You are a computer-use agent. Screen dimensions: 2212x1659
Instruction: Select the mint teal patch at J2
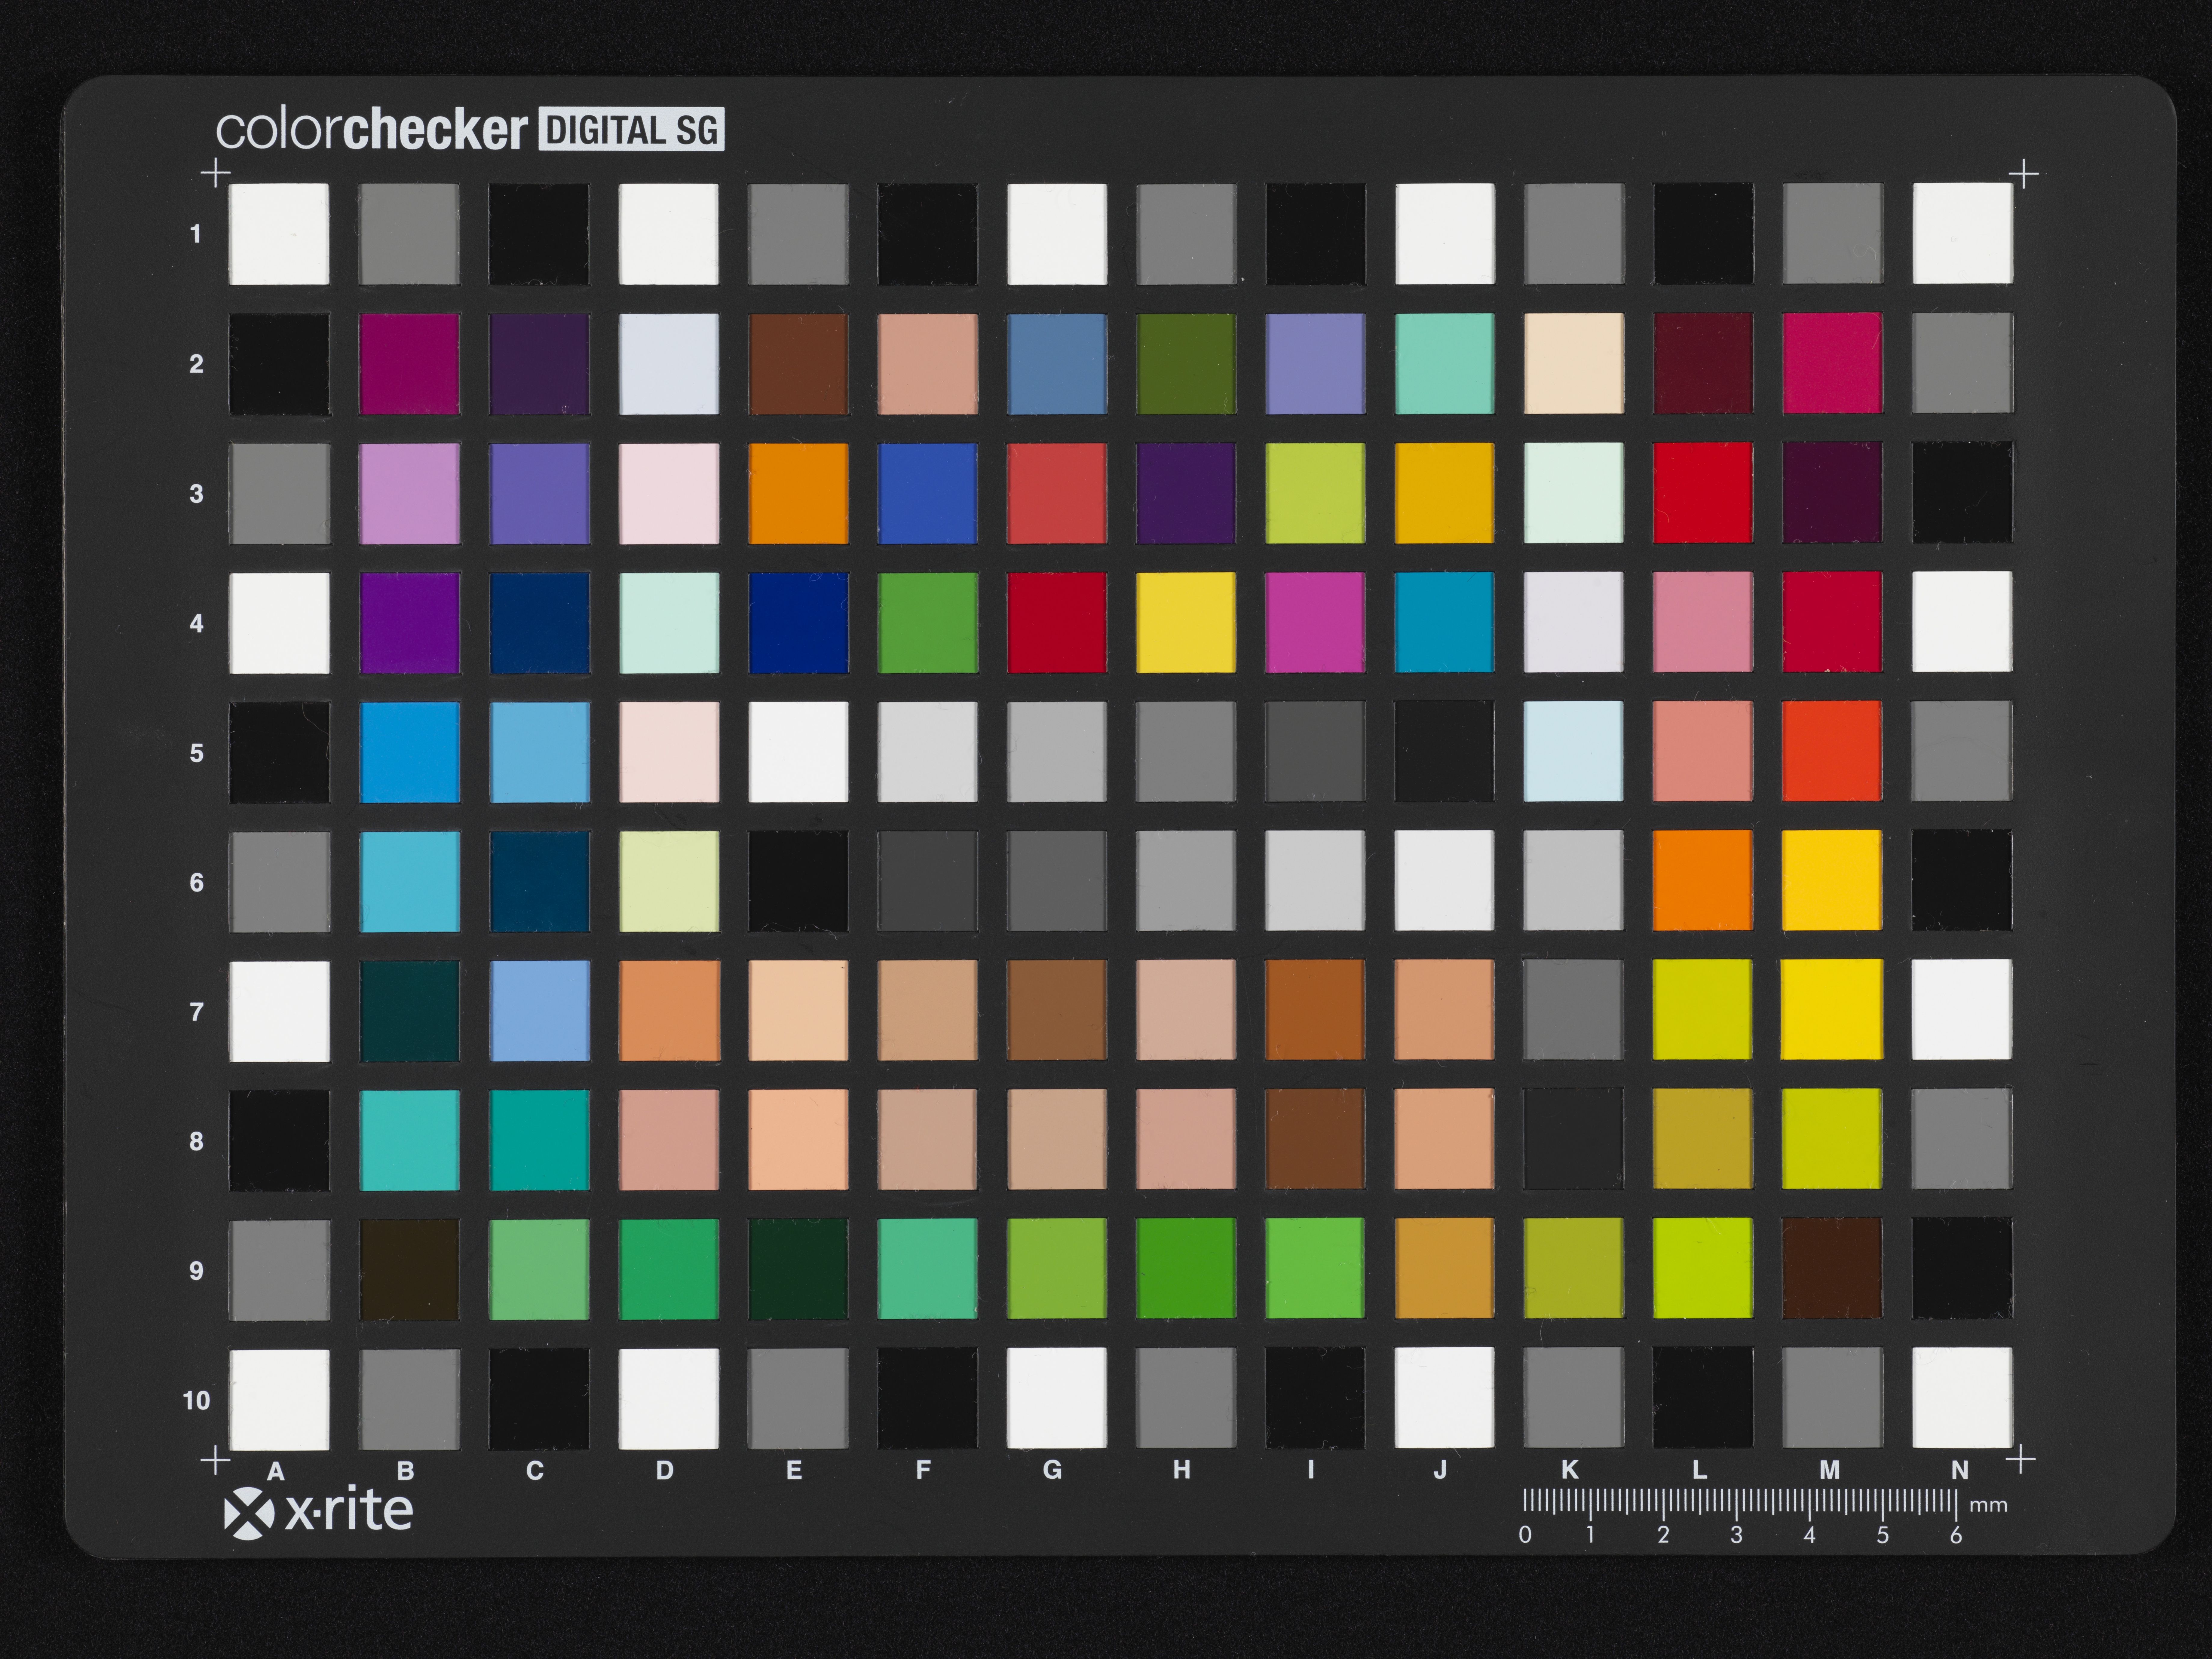point(1444,363)
